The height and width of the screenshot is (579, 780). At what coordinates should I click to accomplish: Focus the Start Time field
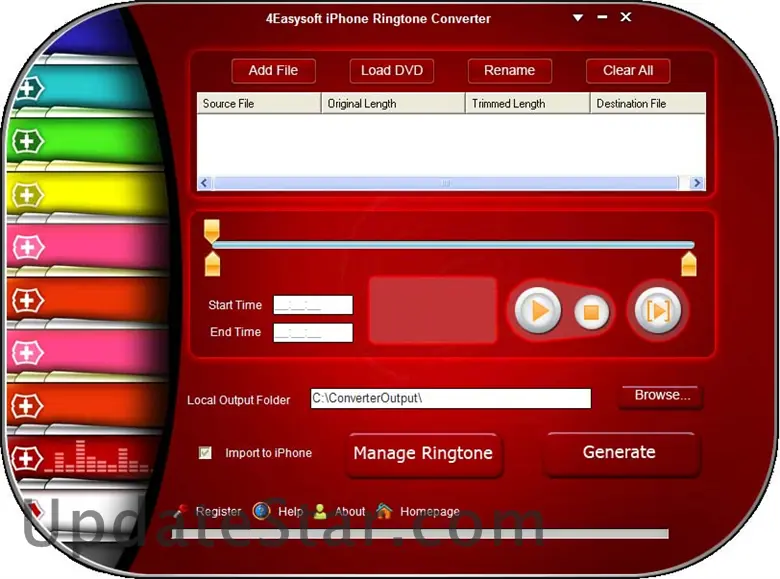313,305
